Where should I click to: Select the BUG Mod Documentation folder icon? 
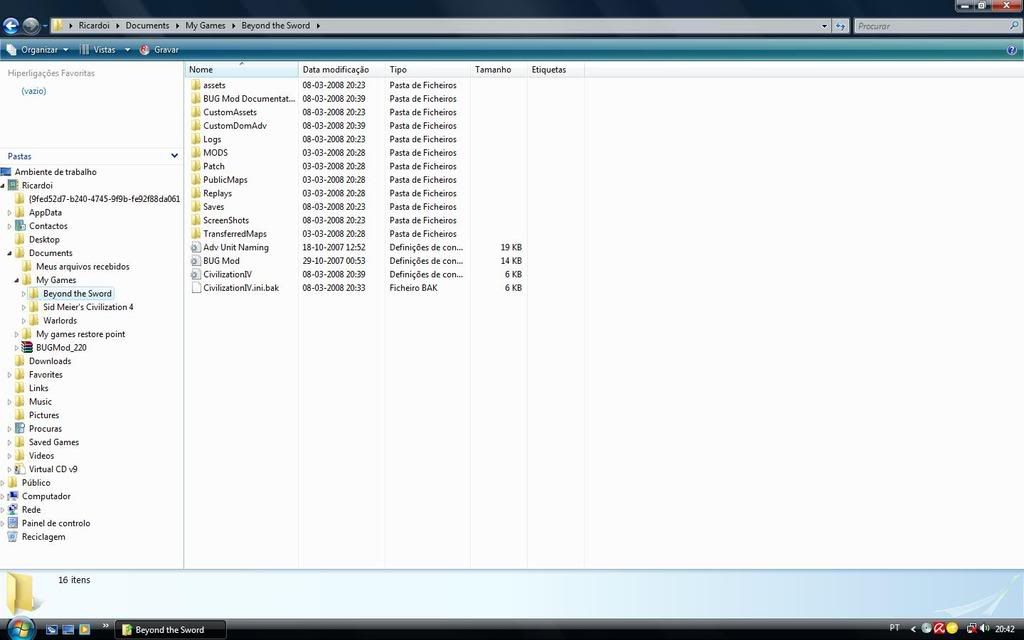(195, 99)
